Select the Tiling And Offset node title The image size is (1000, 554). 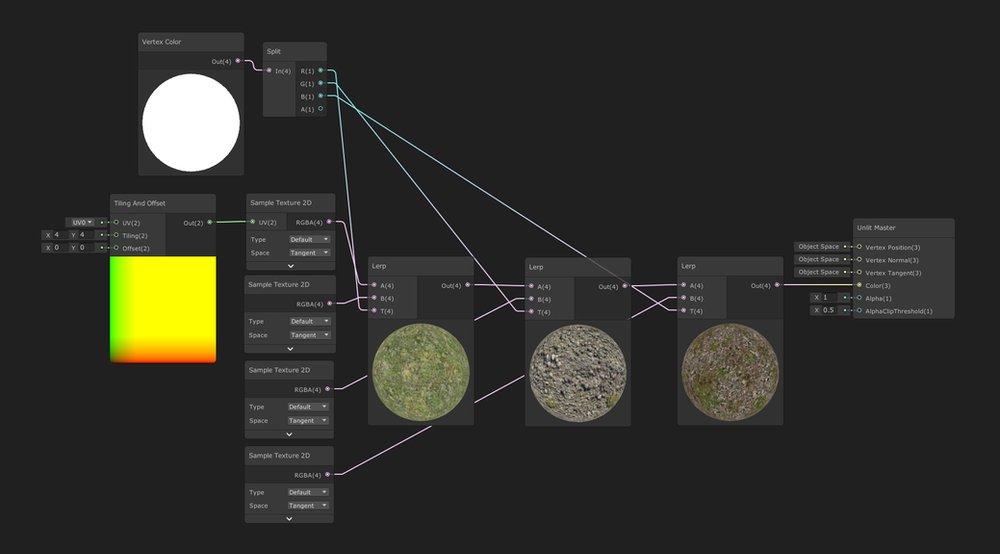[x=140, y=203]
